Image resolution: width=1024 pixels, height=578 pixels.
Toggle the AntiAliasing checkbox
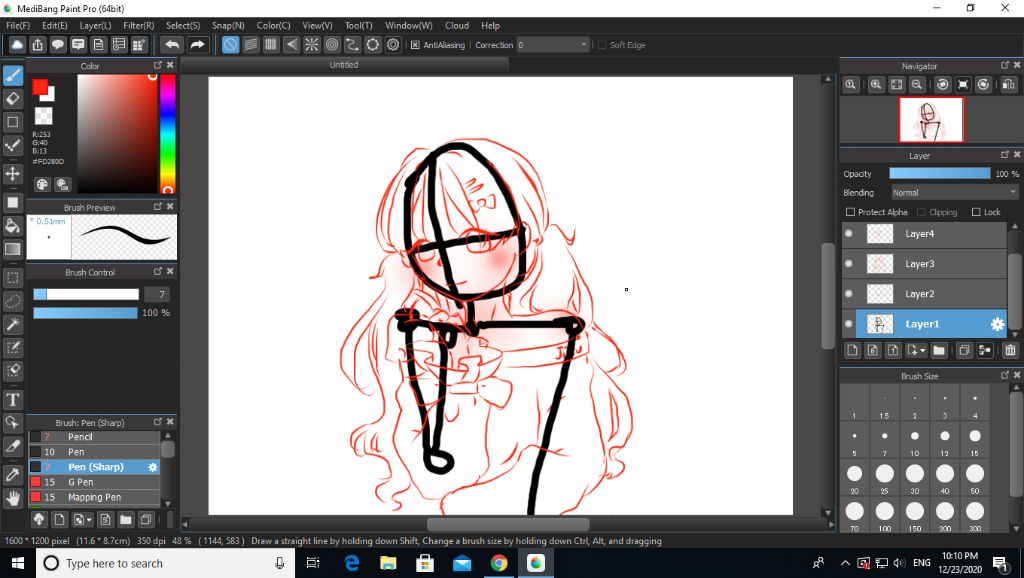point(415,45)
